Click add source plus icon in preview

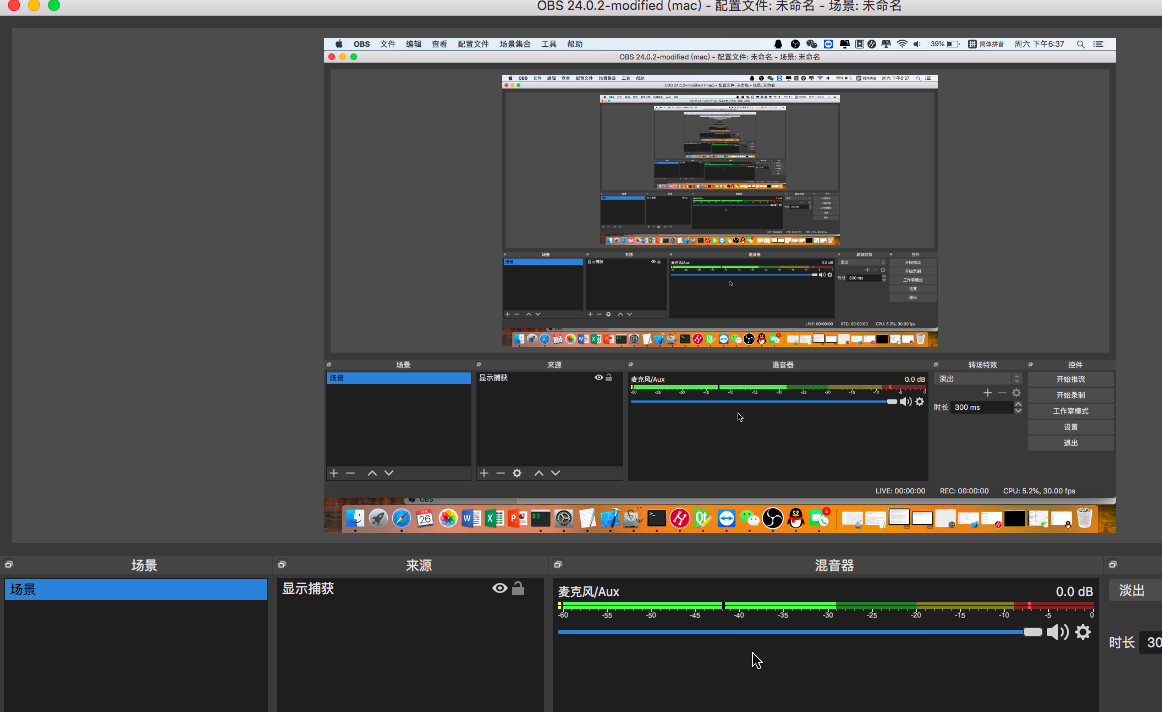(484, 473)
